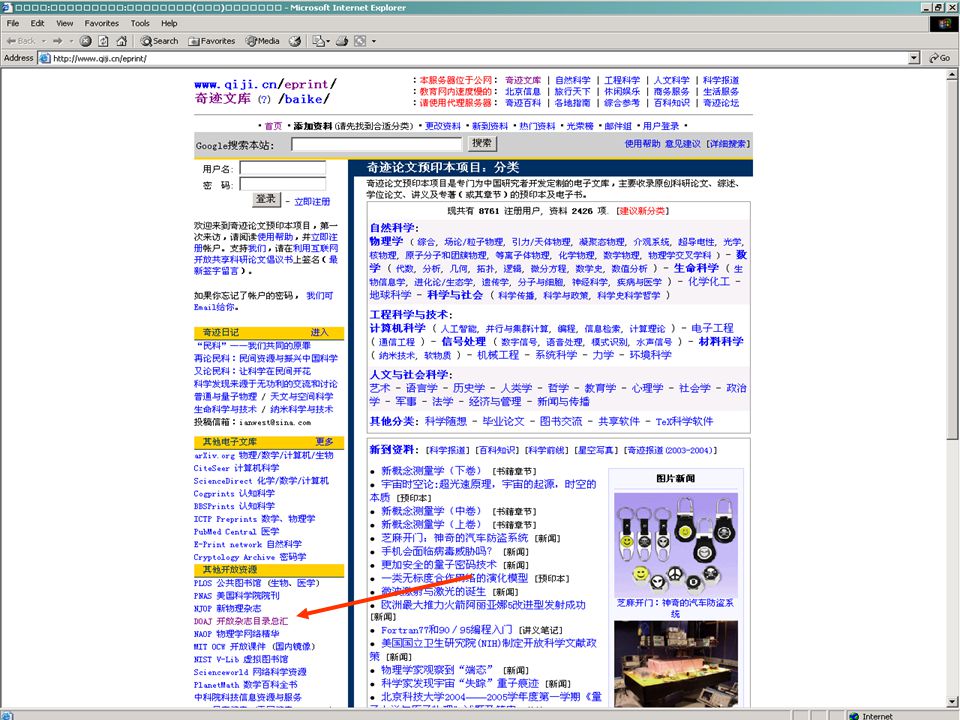Open the Favorites pane toolbar button
Image resolution: width=960 pixels, height=720 pixels.
[x=211, y=41]
